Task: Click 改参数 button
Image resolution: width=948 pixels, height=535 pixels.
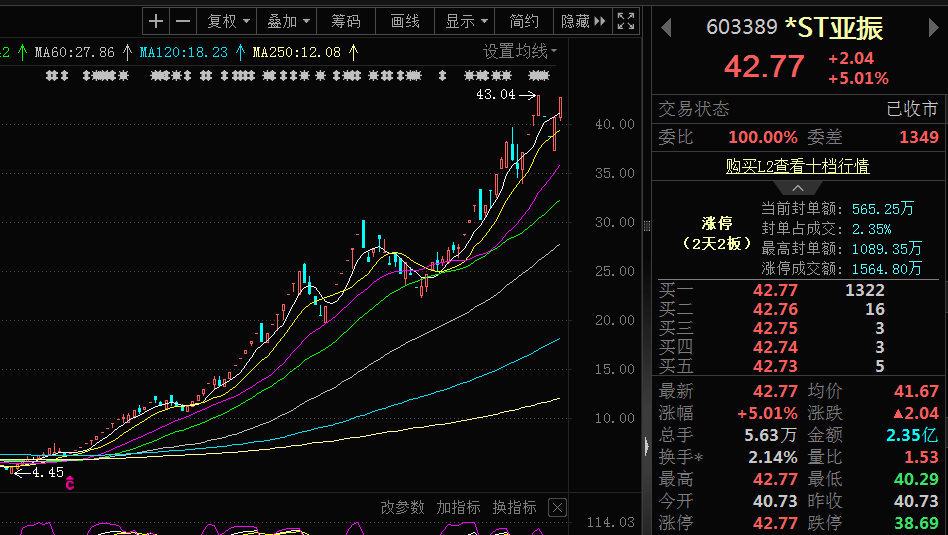Action: pos(403,507)
